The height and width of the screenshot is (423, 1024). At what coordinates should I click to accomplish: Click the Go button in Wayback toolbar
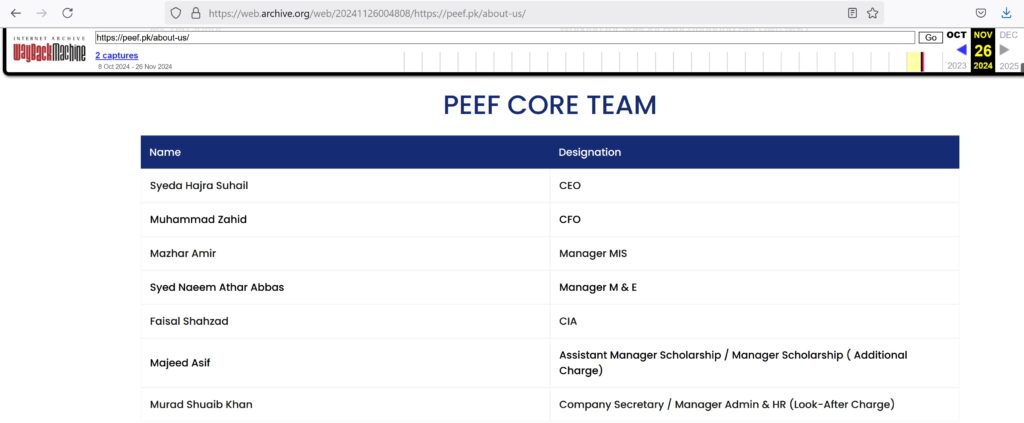[931, 38]
